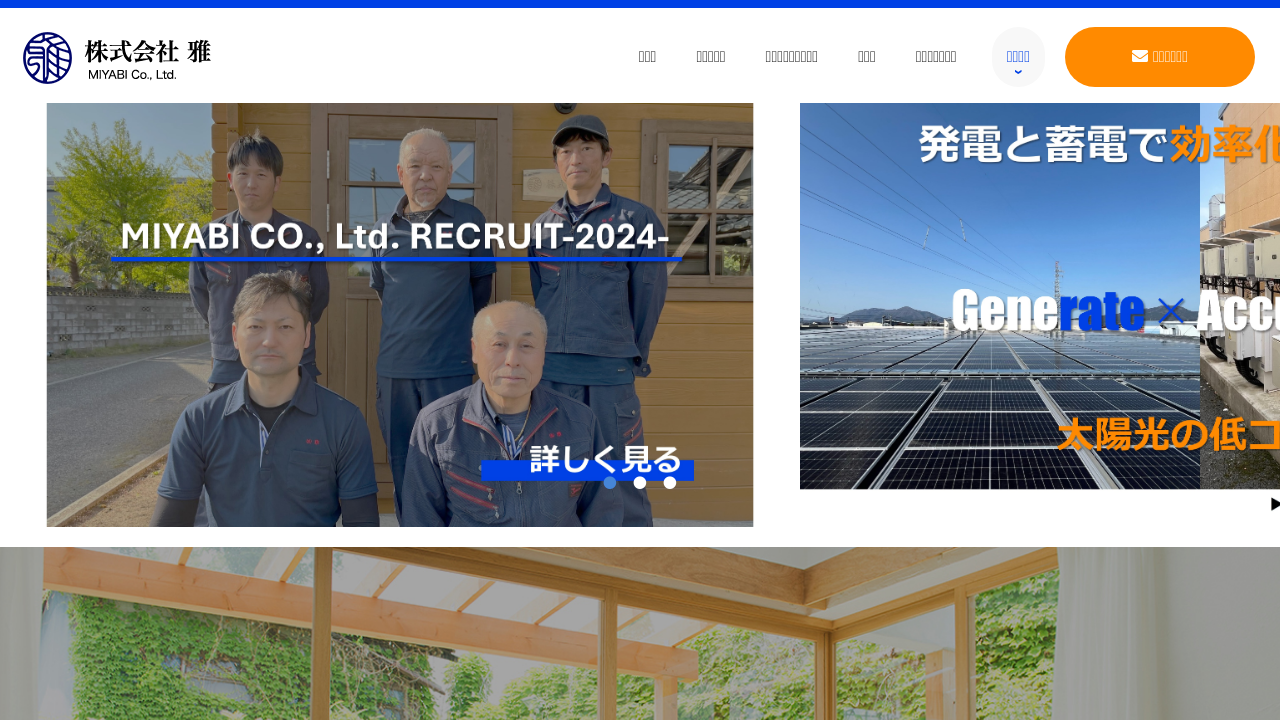The image size is (1280, 720).
Task: Click the circular MIYABI logo emblem
Action: click(x=48, y=58)
